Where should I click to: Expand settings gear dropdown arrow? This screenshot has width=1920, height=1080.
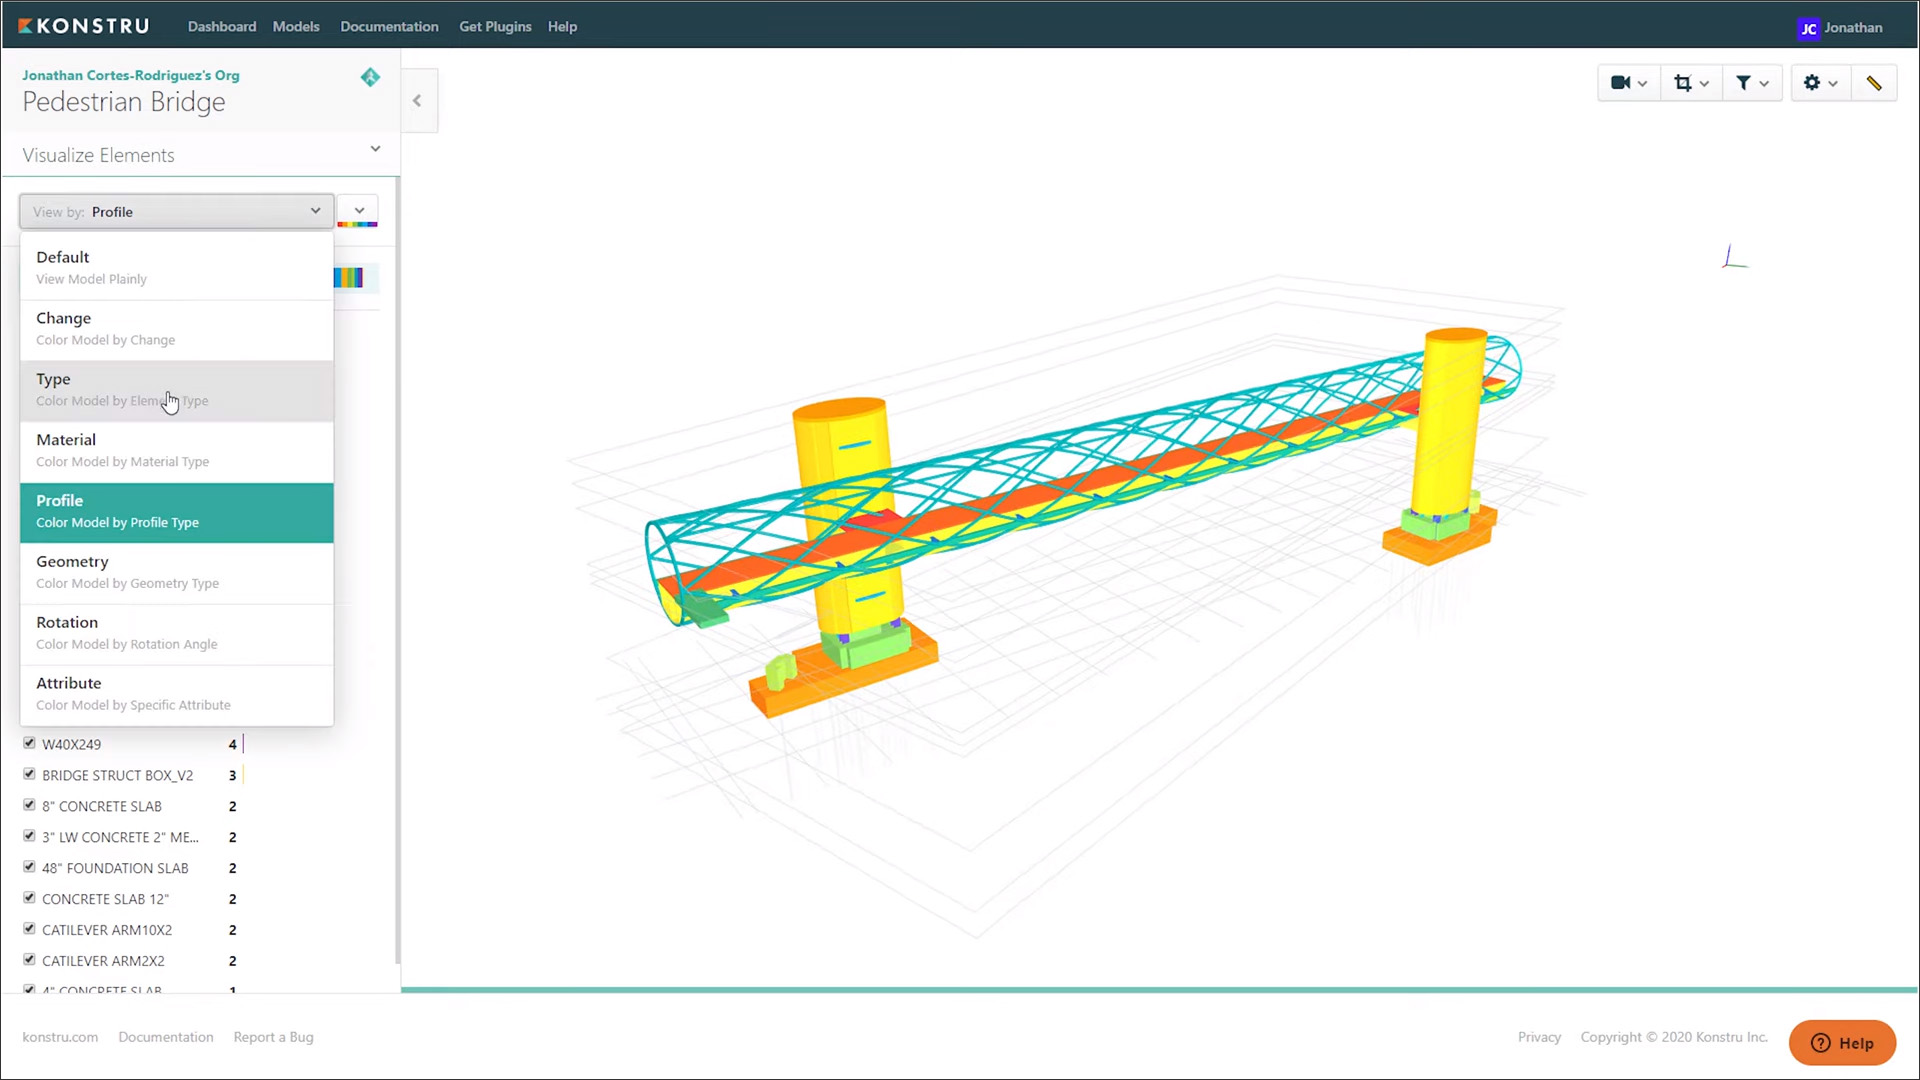tap(1833, 84)
